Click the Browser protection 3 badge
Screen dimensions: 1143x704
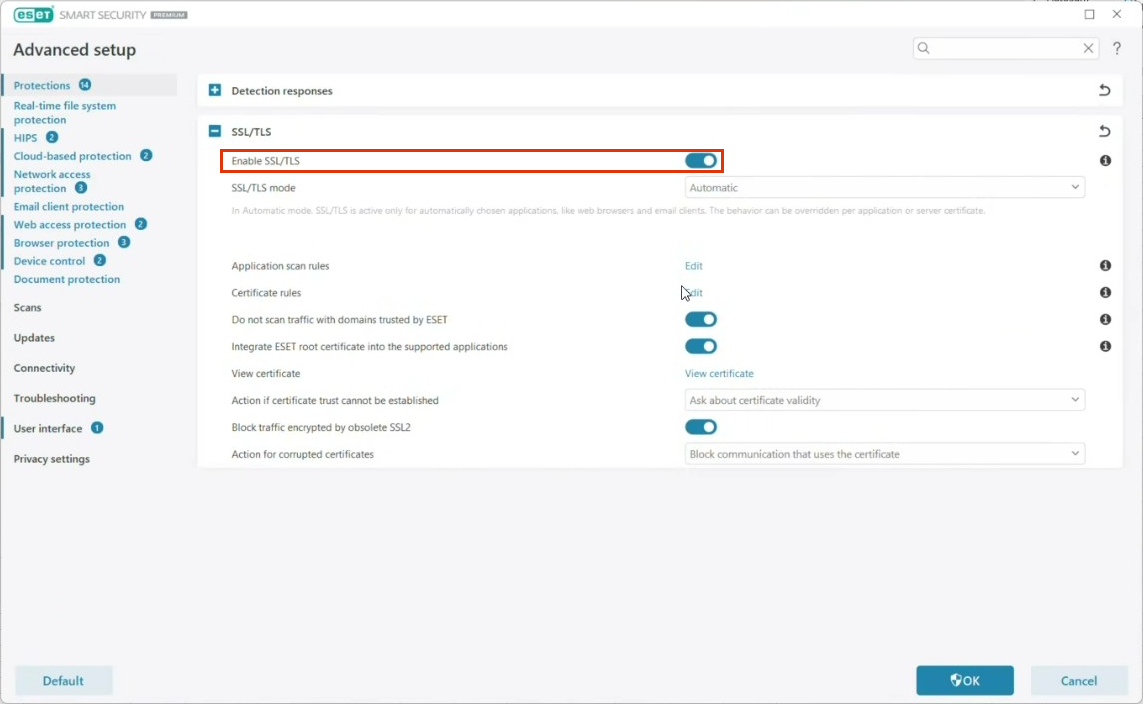[124, 242]
